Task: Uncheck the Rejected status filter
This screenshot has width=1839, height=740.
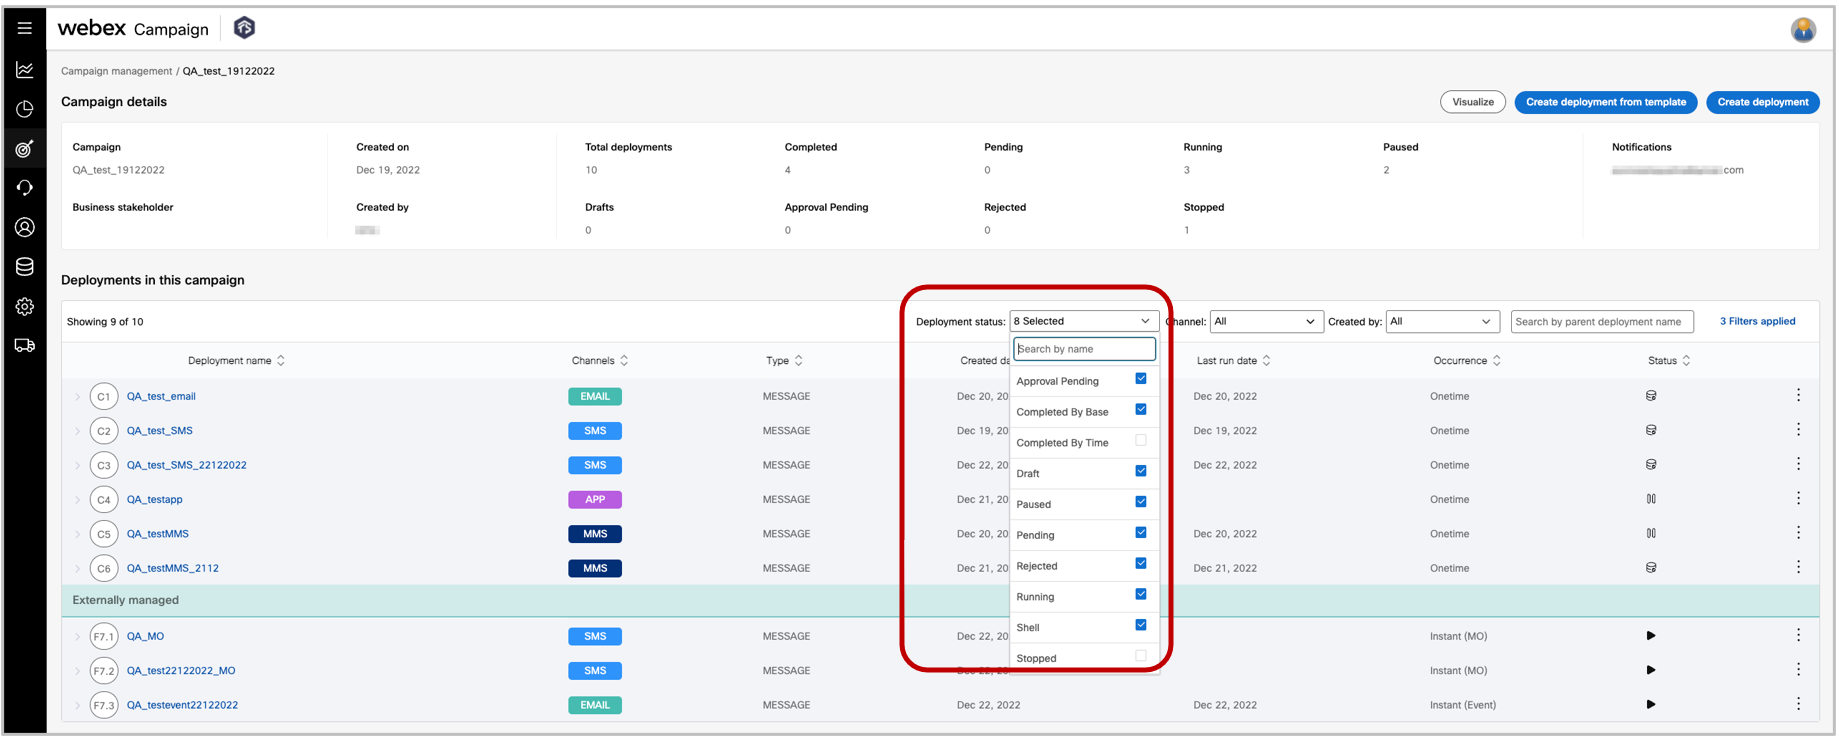Action: click(x=1141, y=564)
